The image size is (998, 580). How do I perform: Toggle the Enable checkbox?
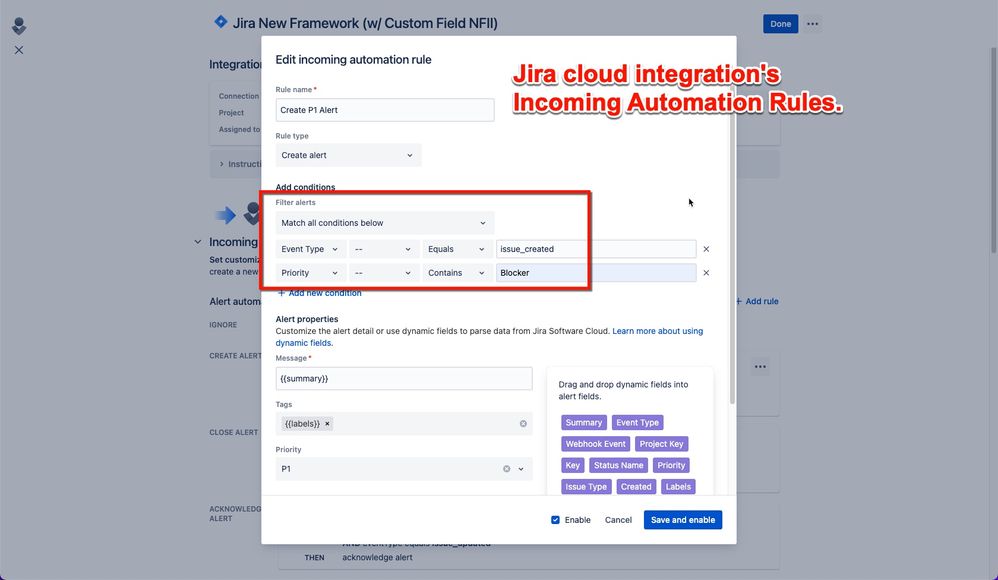[x=555, y=520]
